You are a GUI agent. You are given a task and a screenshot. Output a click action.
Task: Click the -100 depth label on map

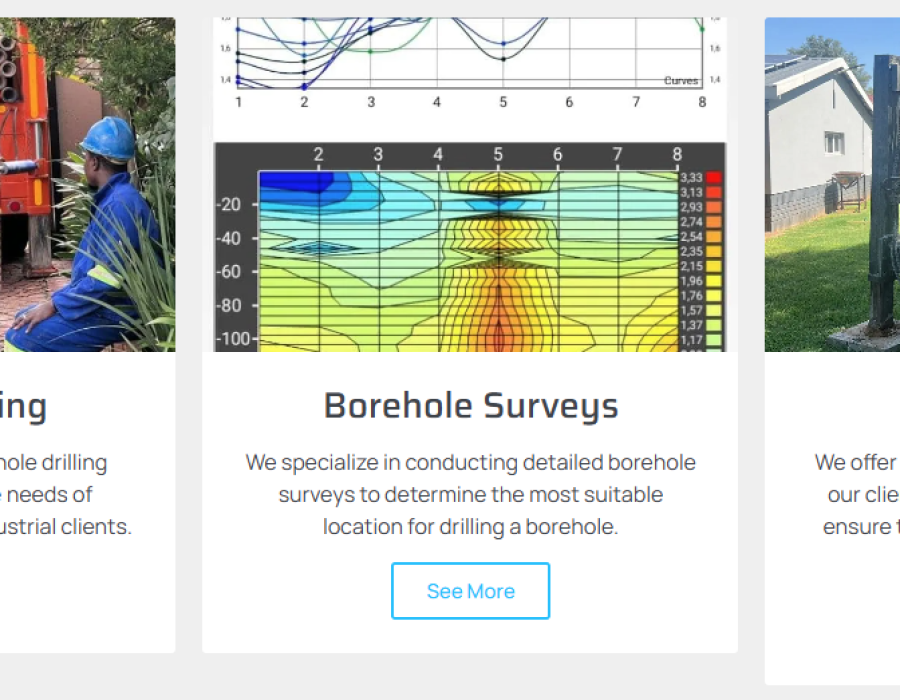[234, 339]
